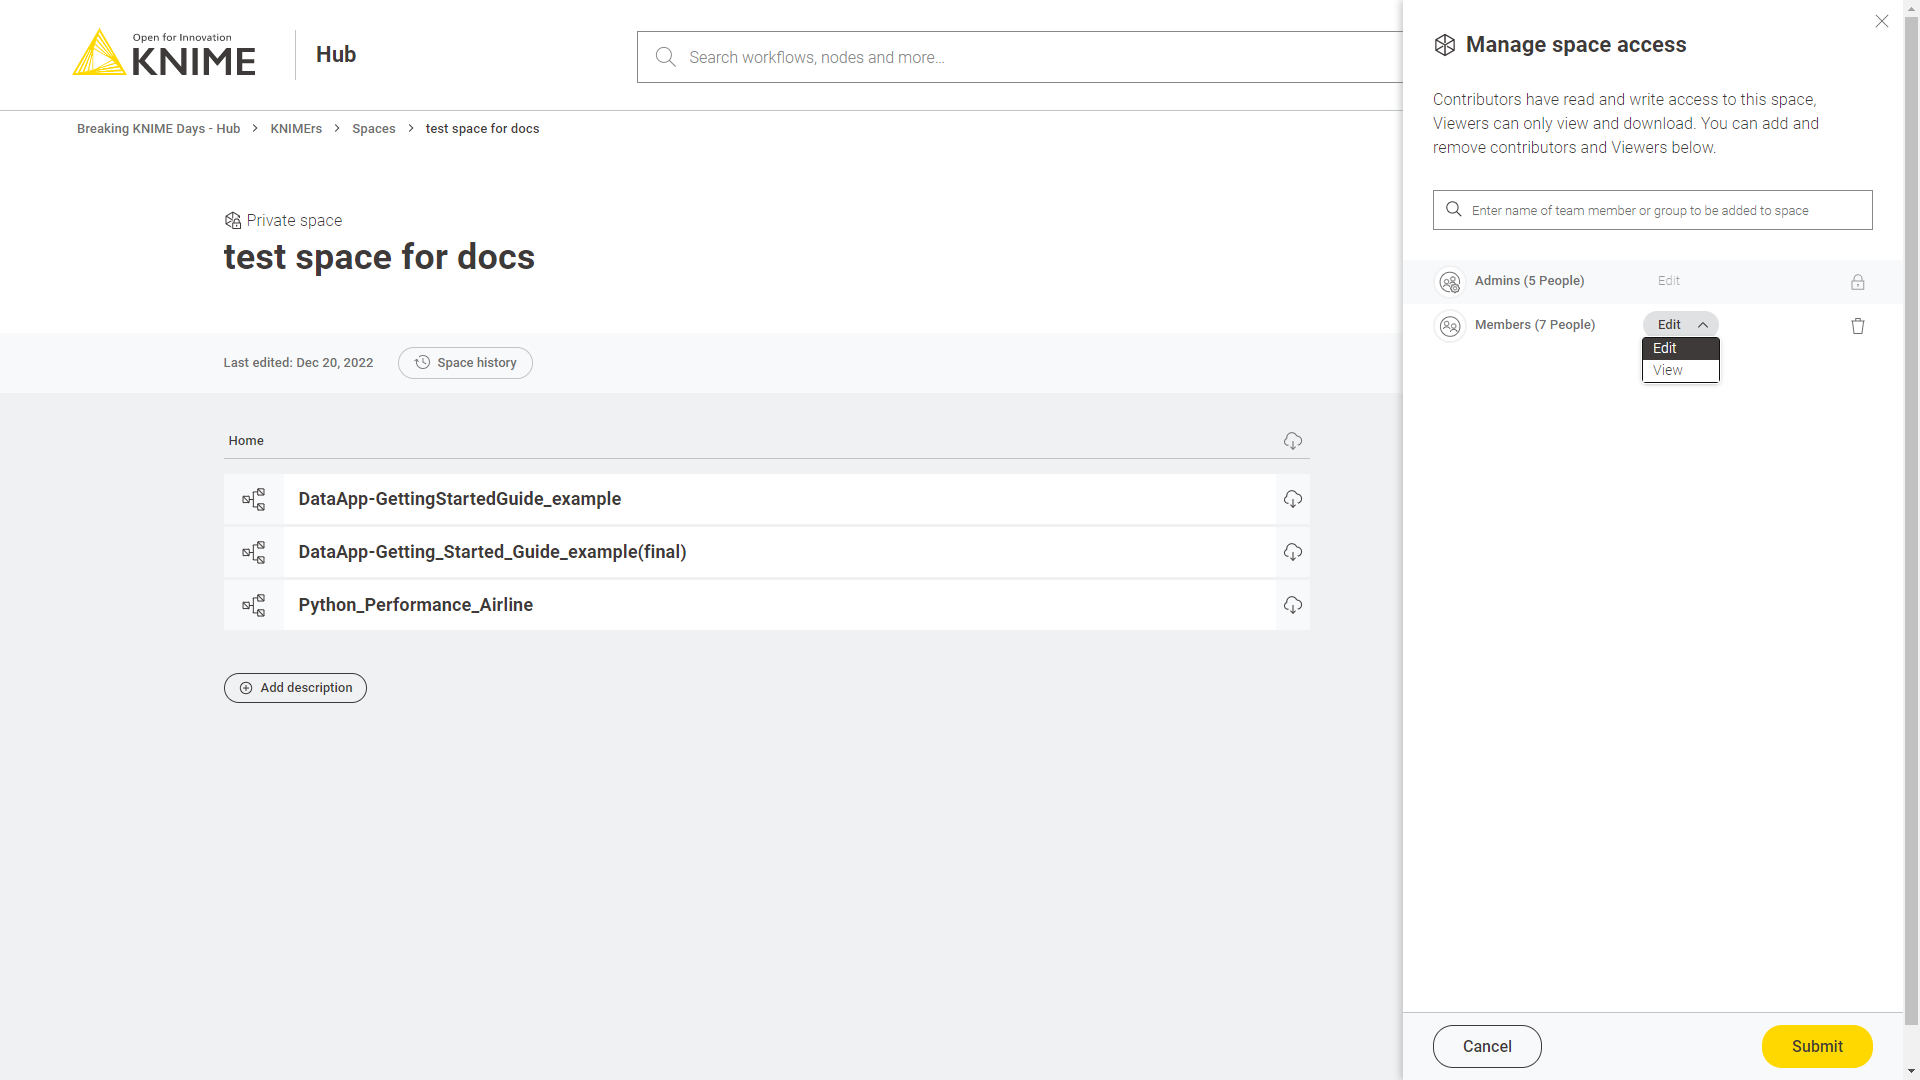Click workflow icon beside Python_Performance_Airline
This screenshot has width=1920, height=1080.
coord(254,605)
